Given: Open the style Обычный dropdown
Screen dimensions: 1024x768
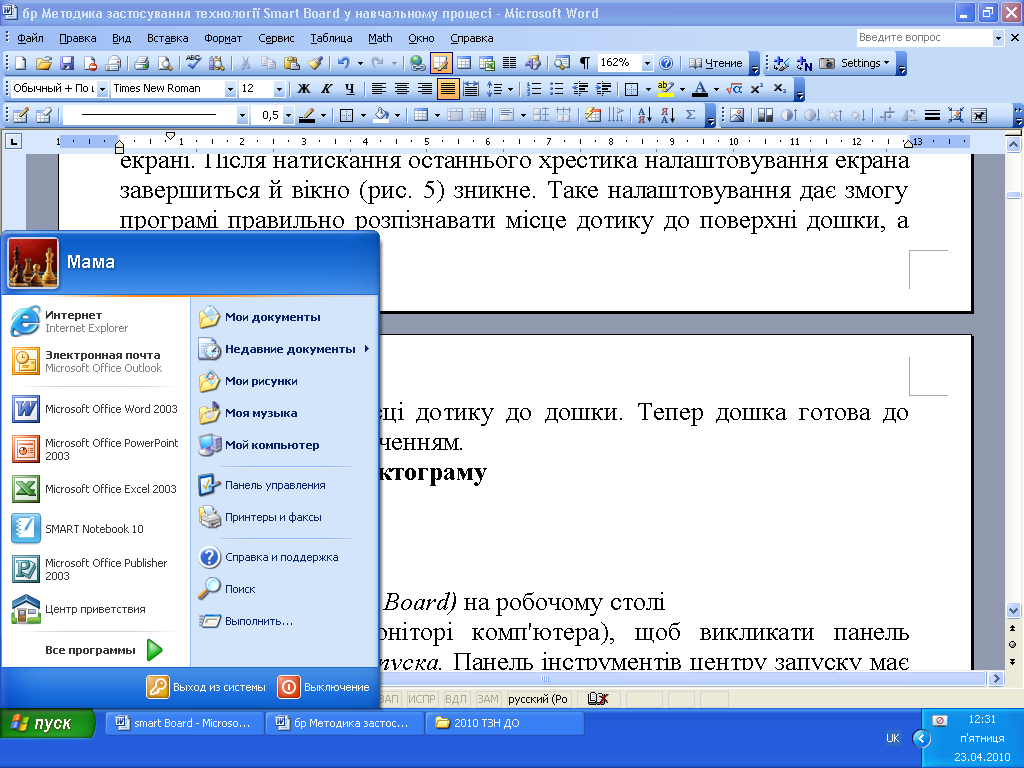Looking at the screenshot, I should 103,88.
